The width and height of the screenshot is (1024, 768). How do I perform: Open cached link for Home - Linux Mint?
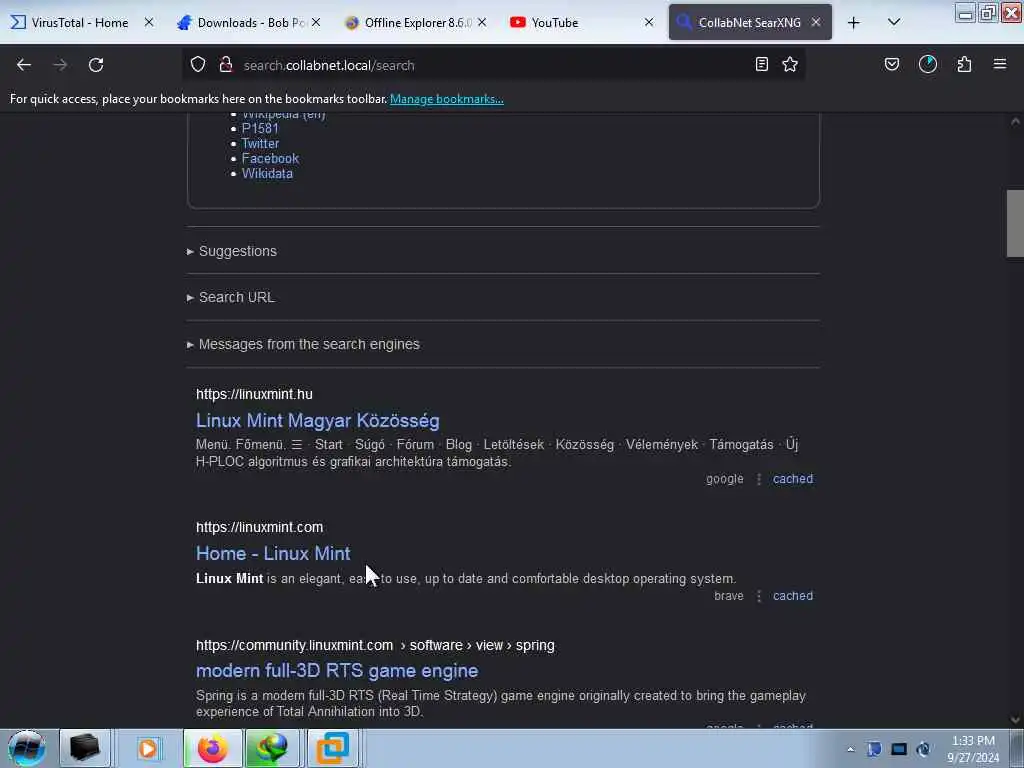(x=793, y=596)
